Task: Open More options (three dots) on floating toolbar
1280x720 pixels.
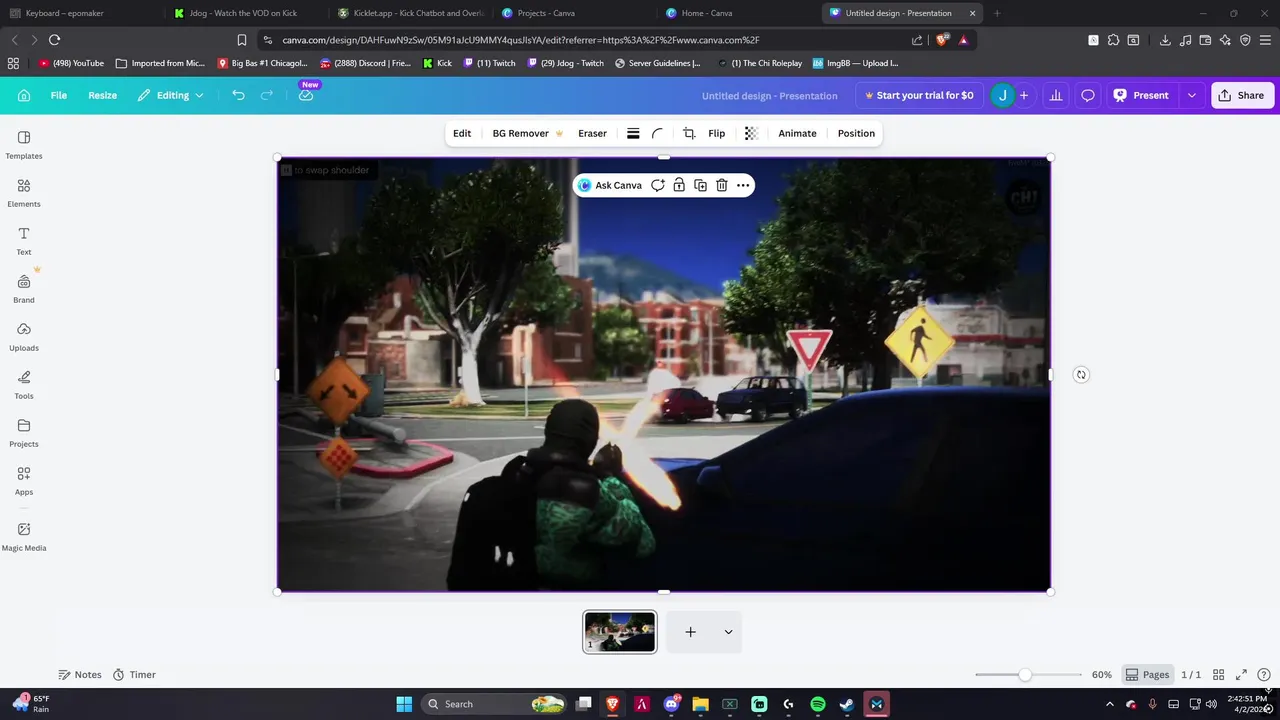Action: click(x=743, y=185)
